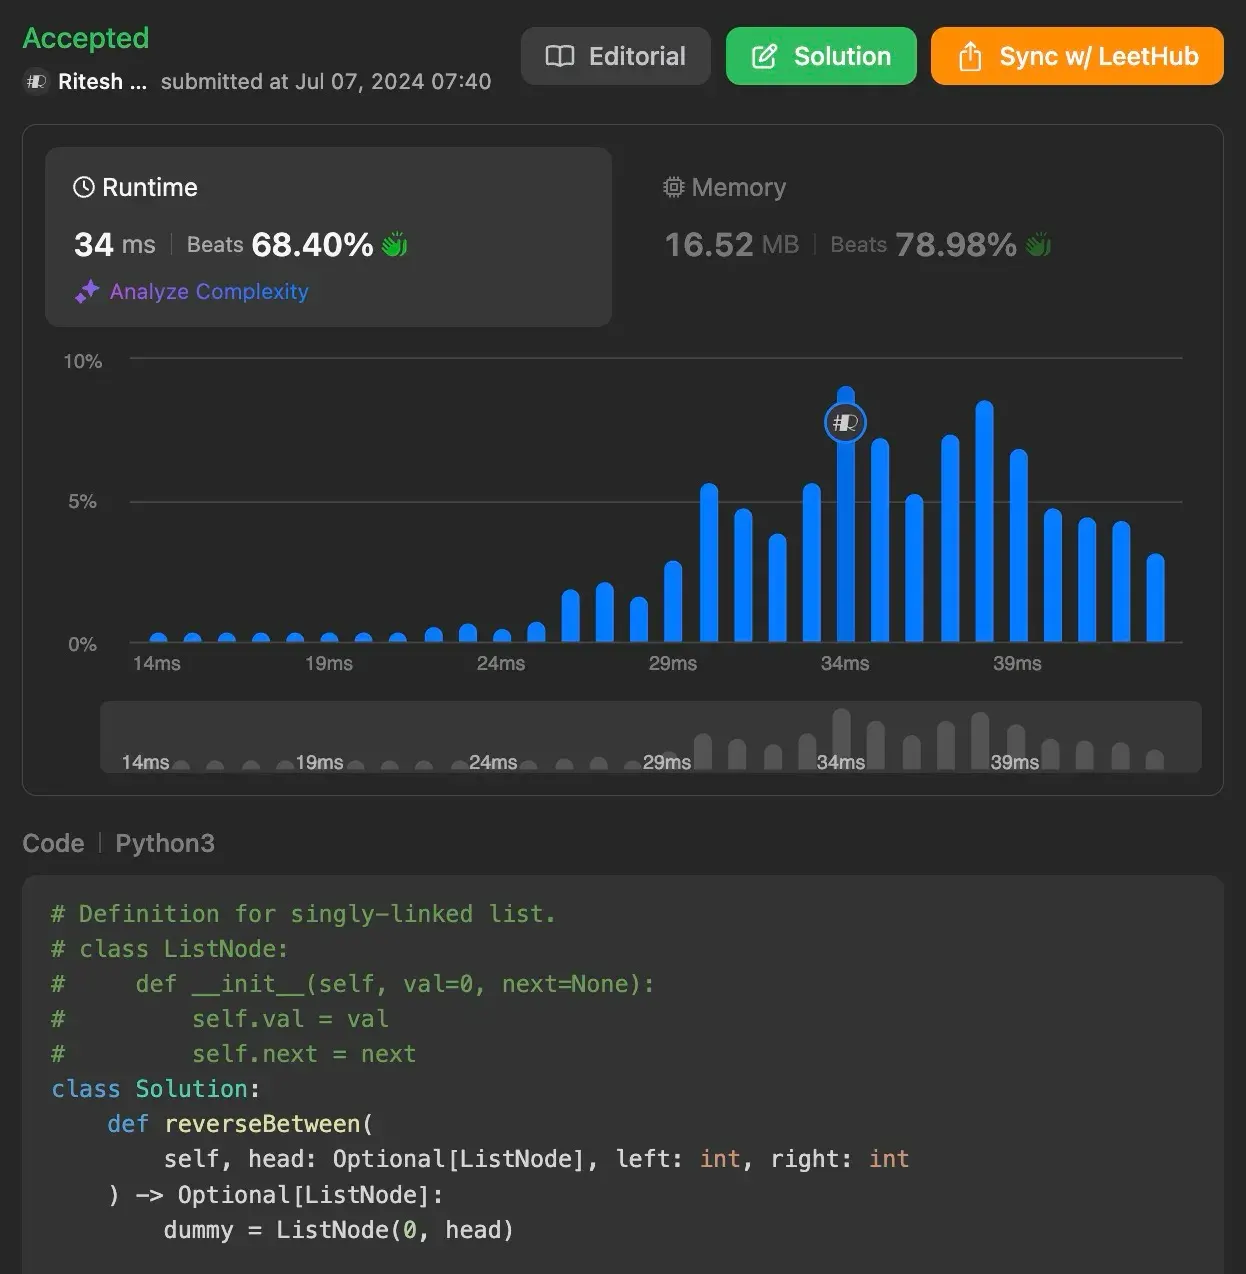Click the sparkle icon next to Analyze Complexity

(87, 291)
